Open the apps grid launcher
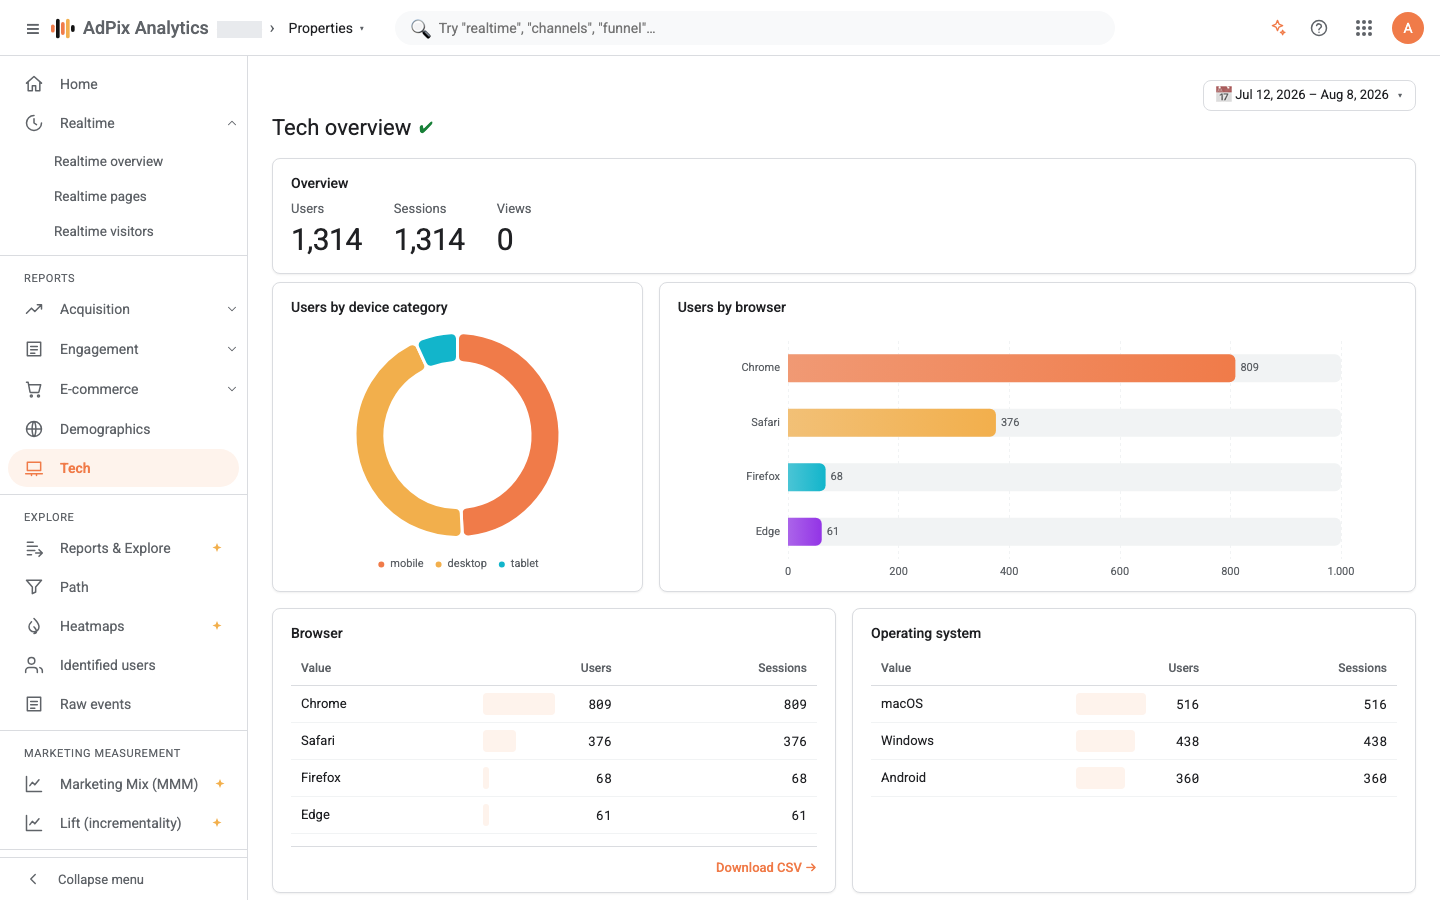The width and height of the screenshot is (1440, 900). pos(1364,28)
